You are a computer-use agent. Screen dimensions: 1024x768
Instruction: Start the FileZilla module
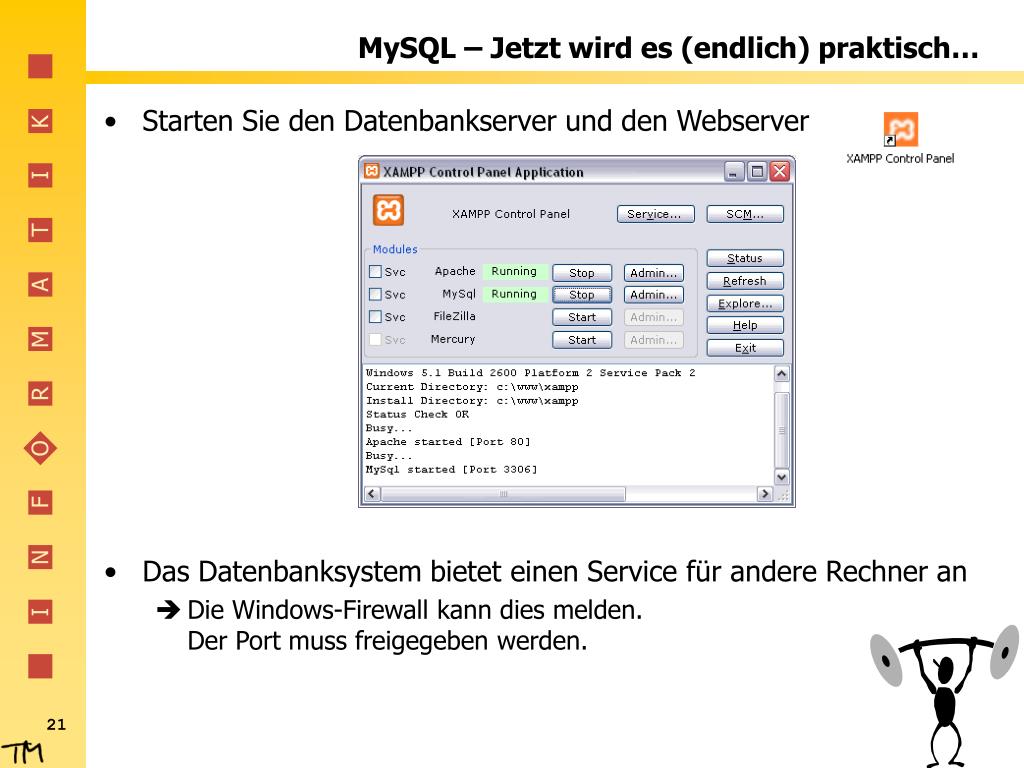click(x=582, y=317)
